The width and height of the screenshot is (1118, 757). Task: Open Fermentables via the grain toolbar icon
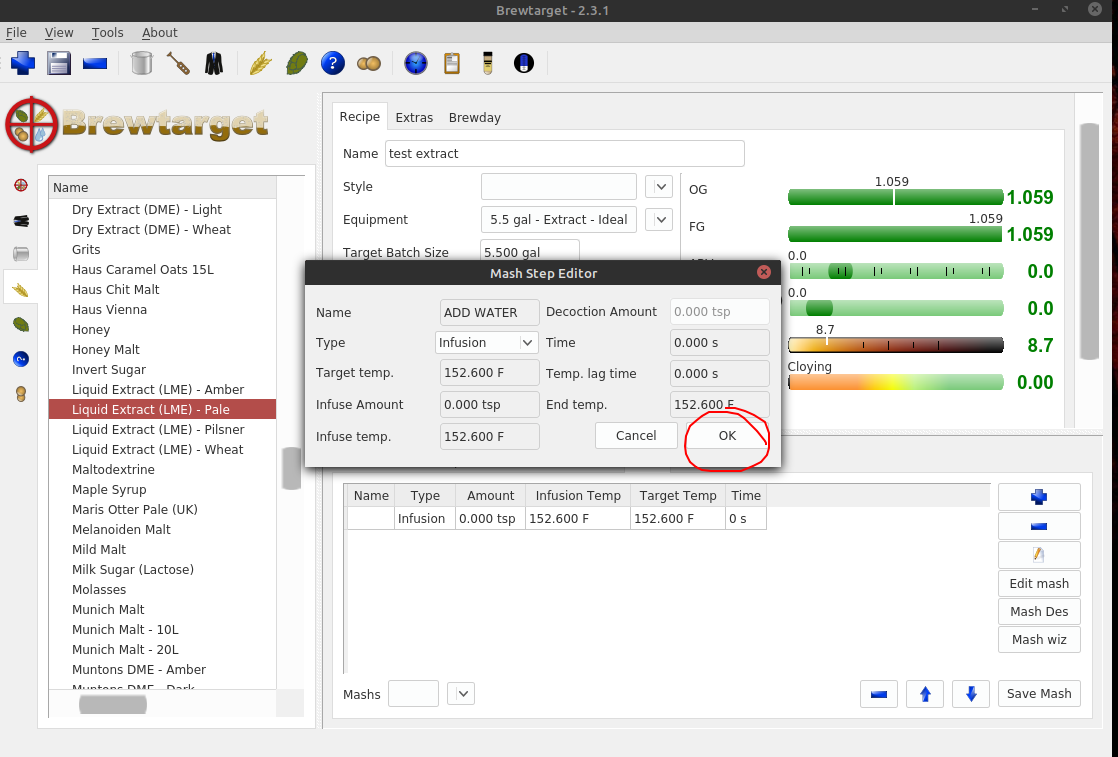(x=260, y=63)
